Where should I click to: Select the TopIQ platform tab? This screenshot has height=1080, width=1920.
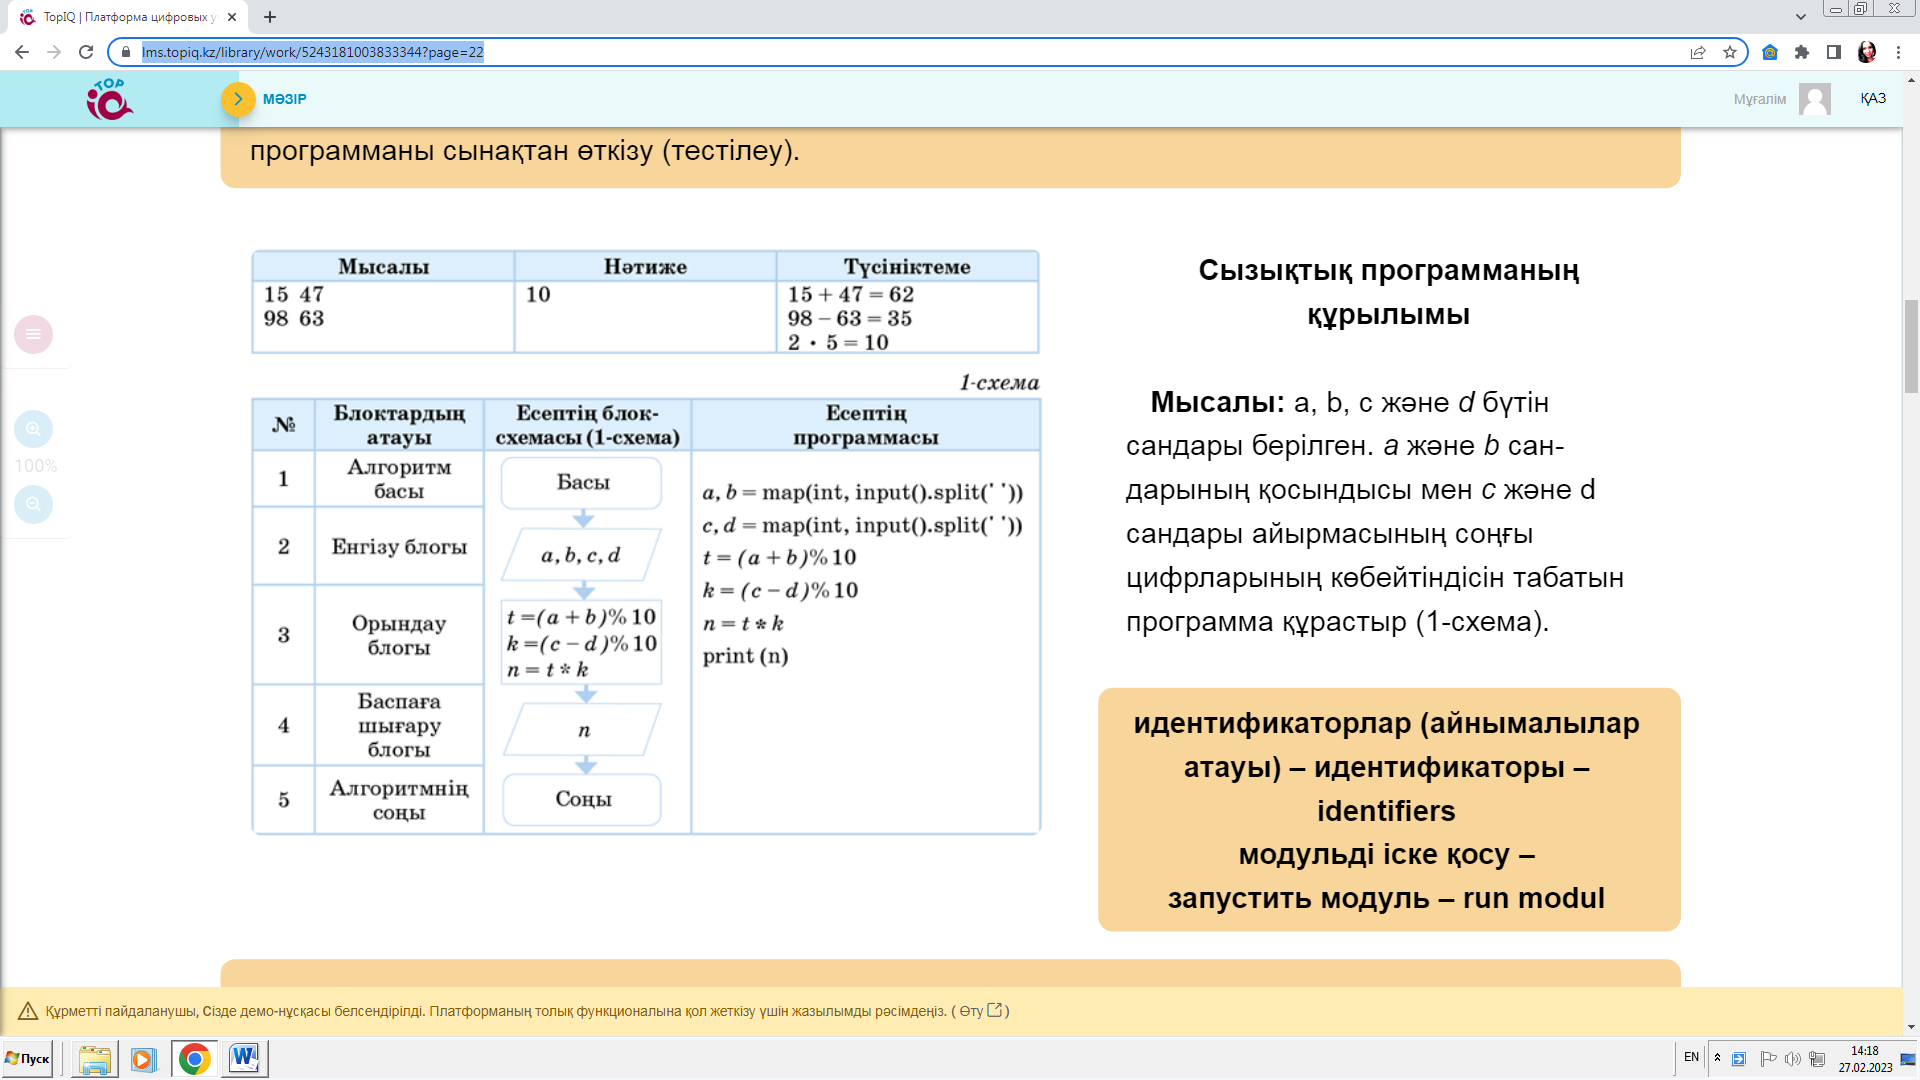pyautogui.click(x=128, y=17)
